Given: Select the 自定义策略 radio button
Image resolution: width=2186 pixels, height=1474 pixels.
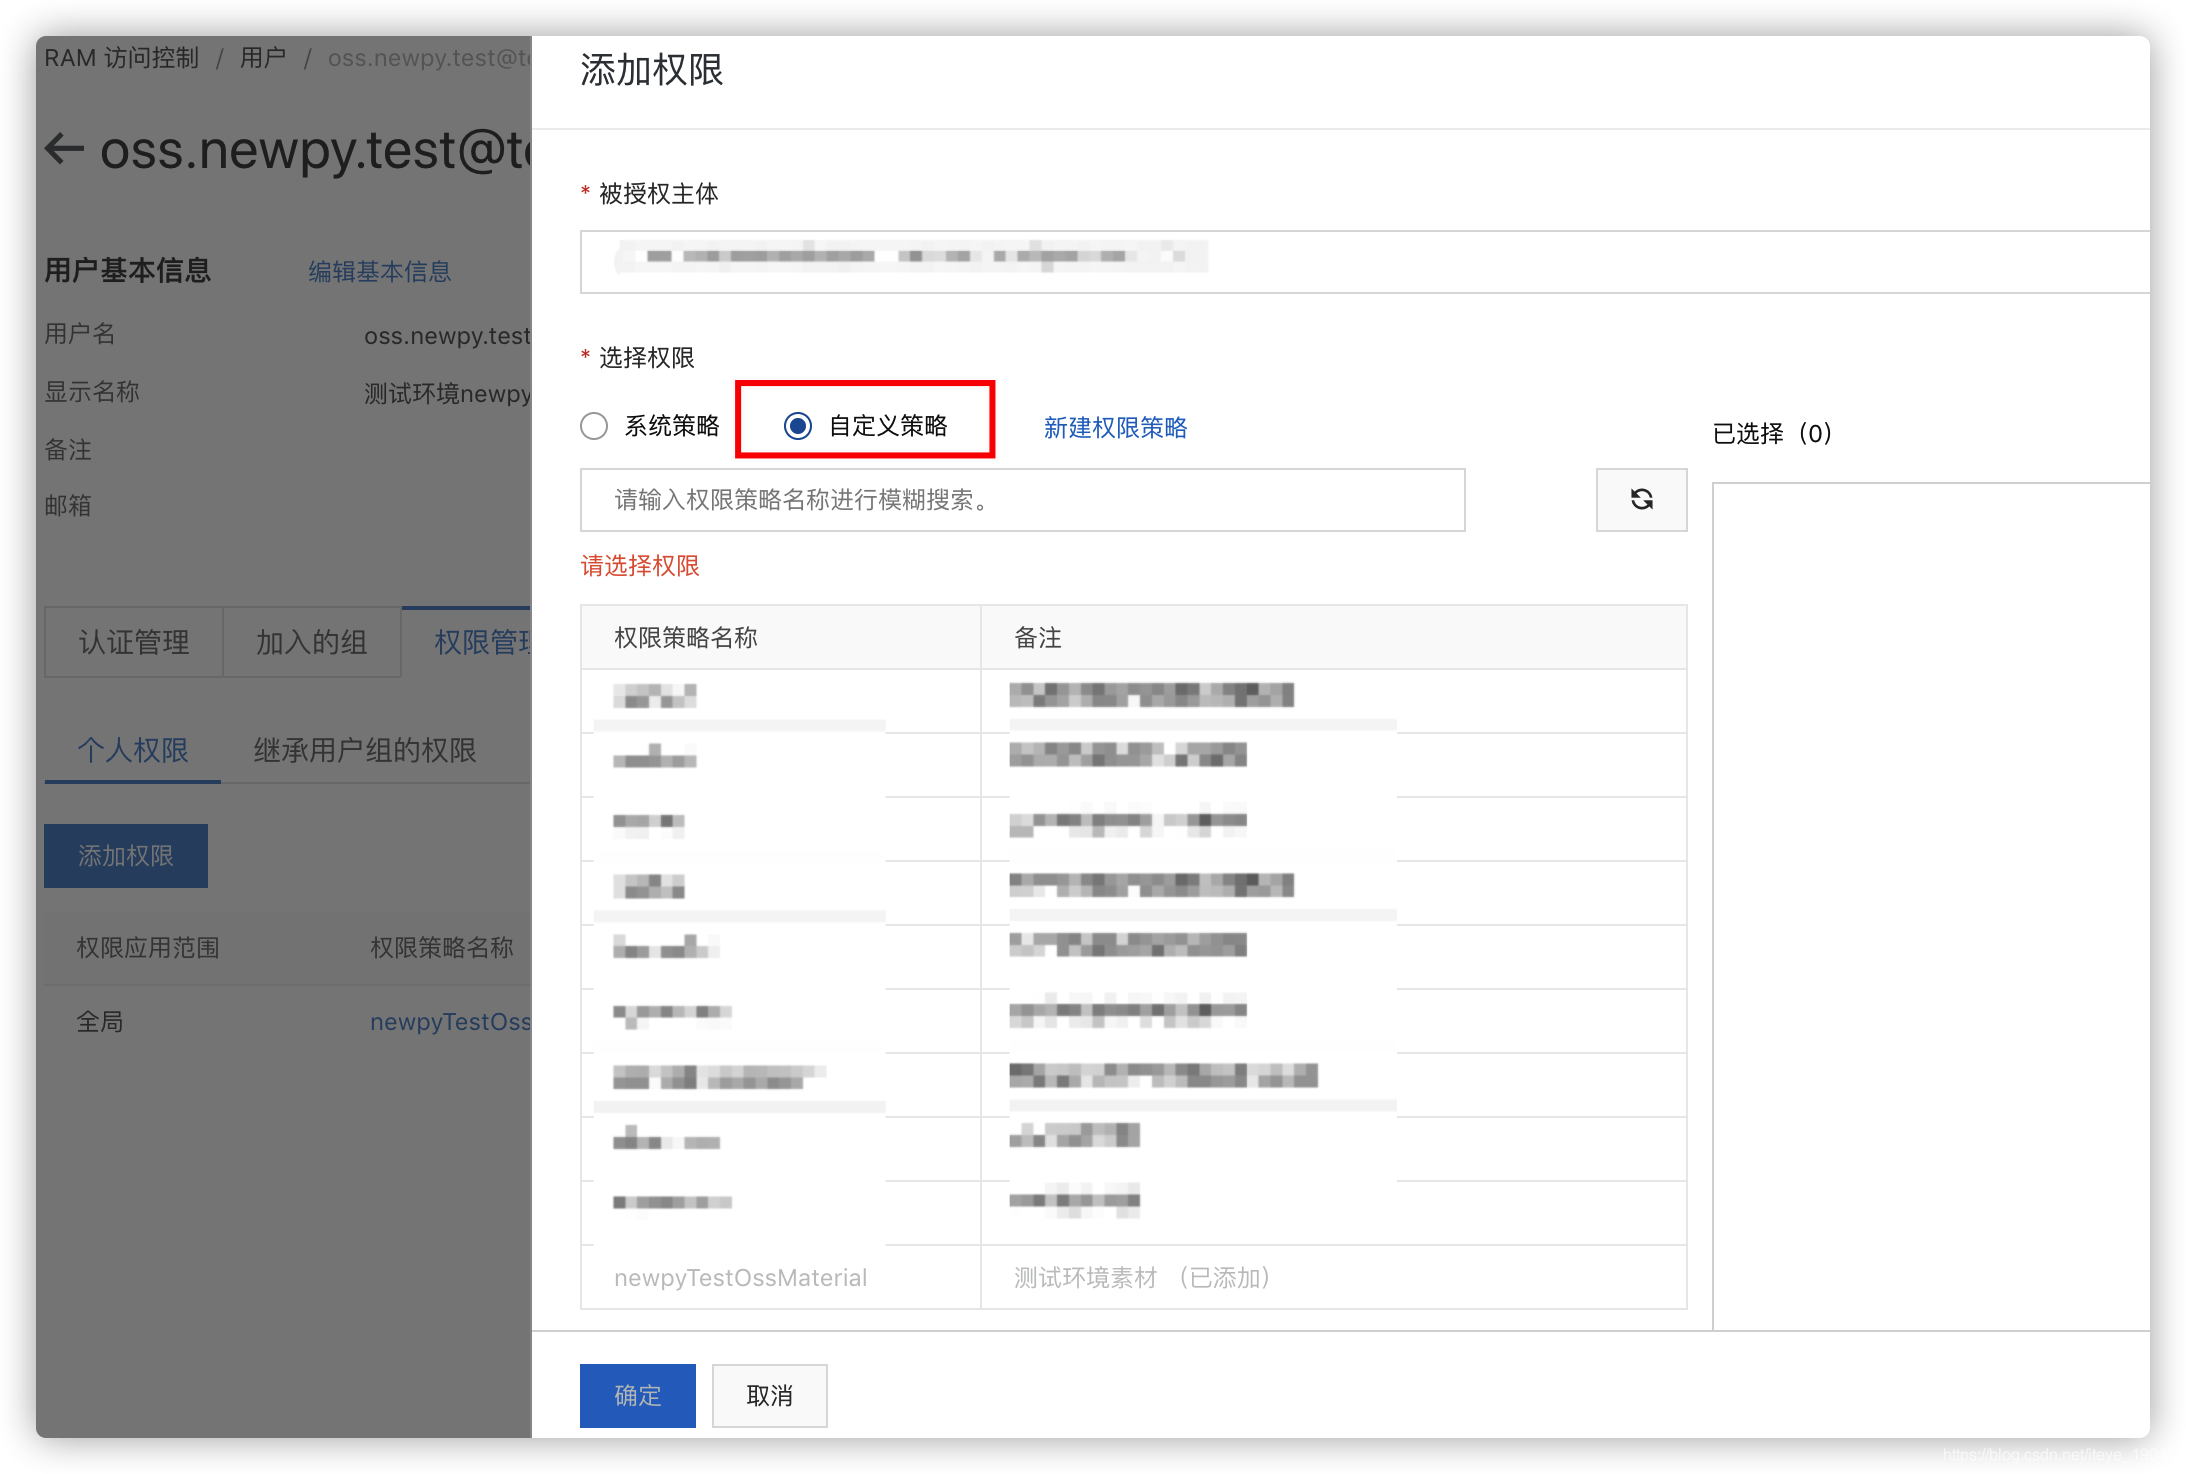Looking at the screenshot, I should pyautogui.click(x=798, y=426).
